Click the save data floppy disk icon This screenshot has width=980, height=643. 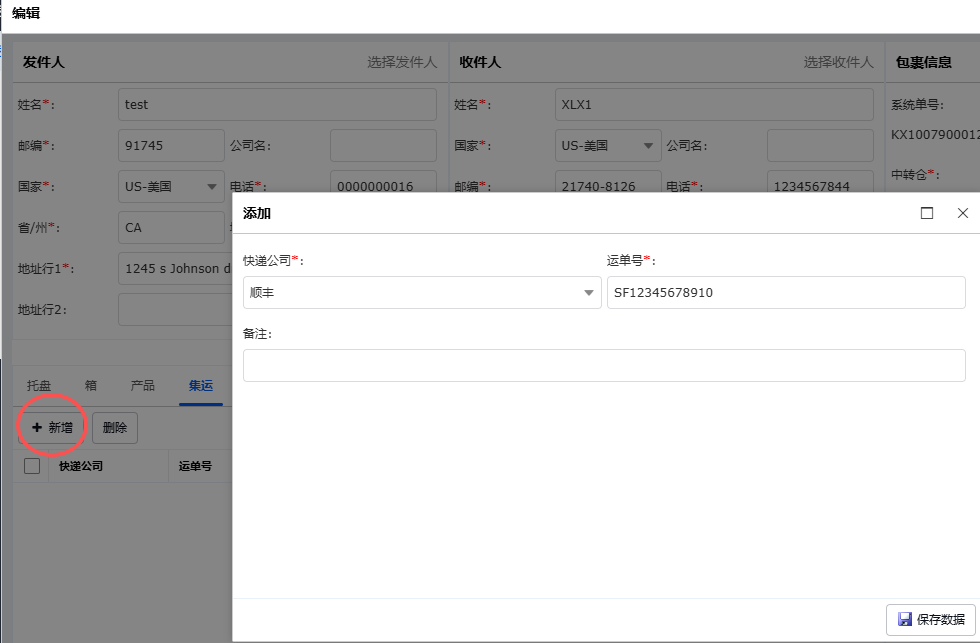pyautogui.click(x=904, y=620)
